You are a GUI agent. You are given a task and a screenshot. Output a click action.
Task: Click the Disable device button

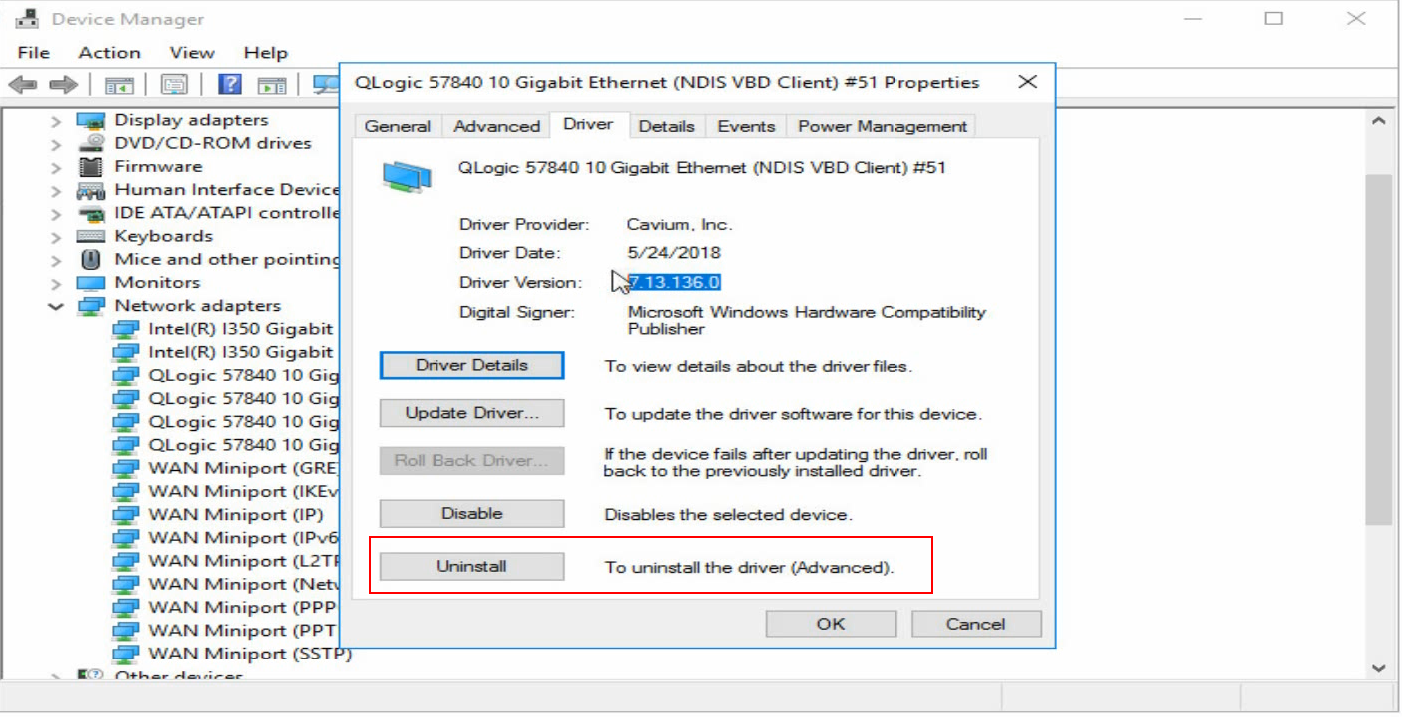click(472, 513)
